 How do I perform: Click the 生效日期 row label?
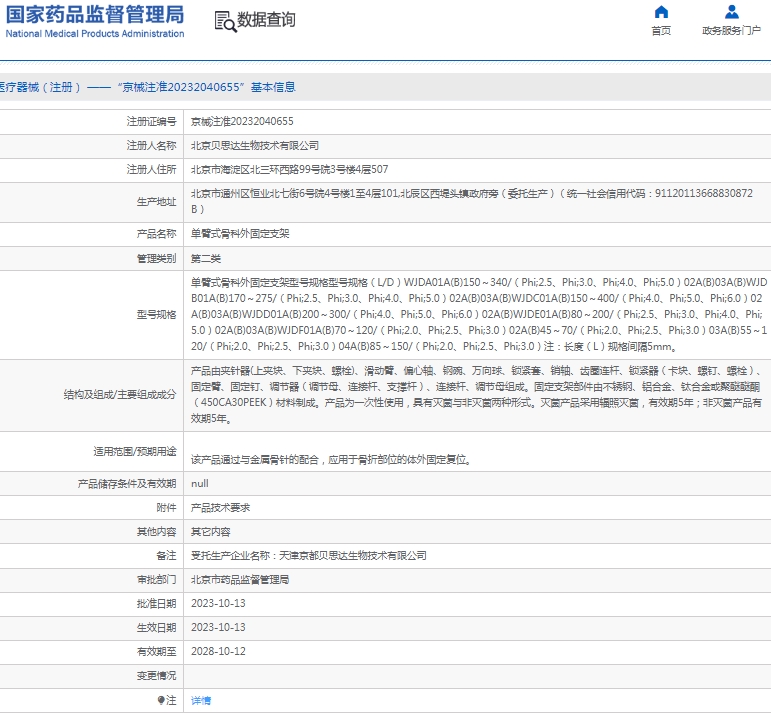point(156,628)
